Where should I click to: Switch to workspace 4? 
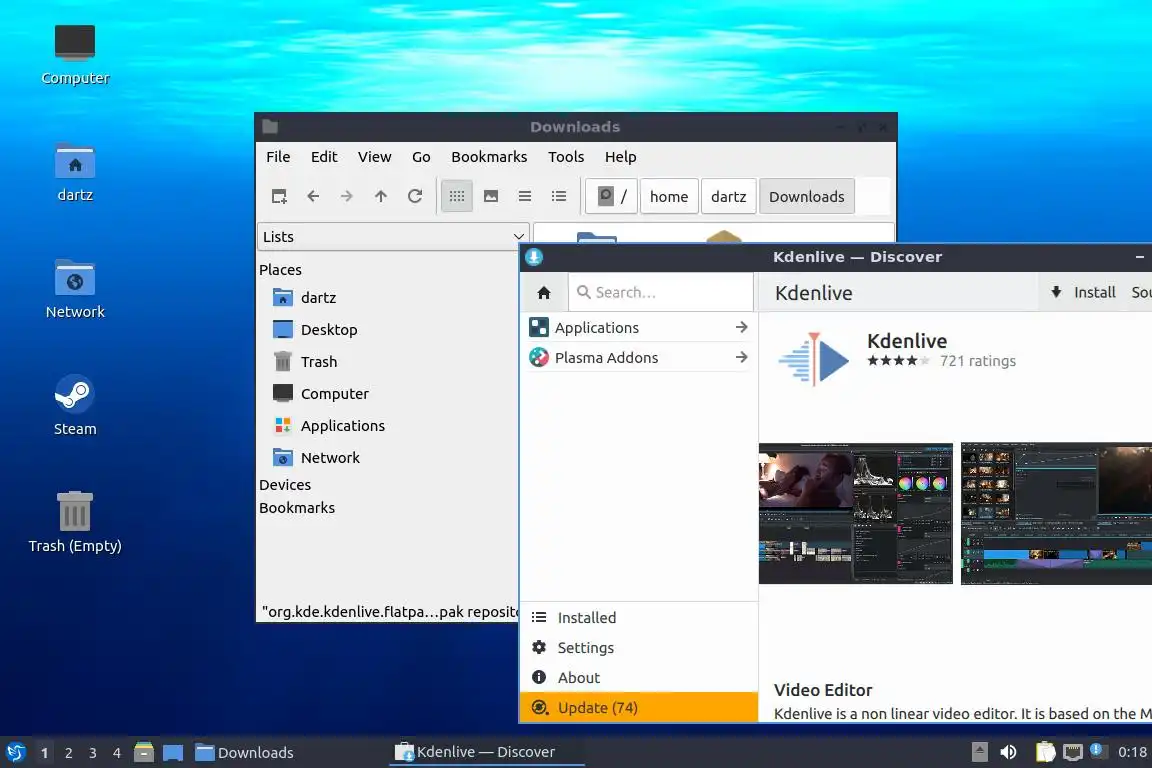click(x=117, y=753)
